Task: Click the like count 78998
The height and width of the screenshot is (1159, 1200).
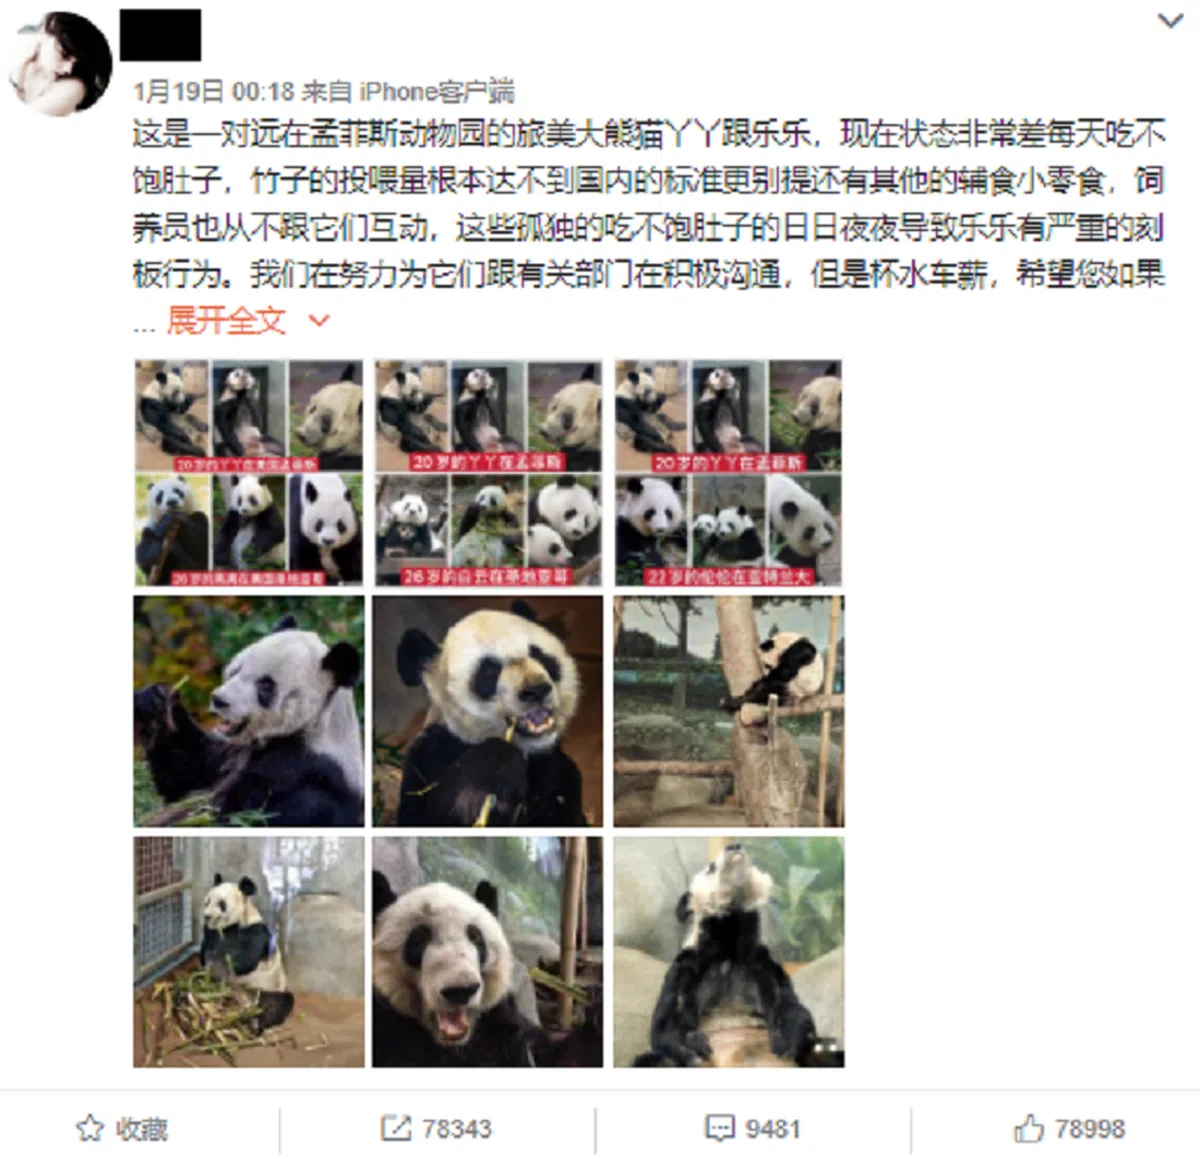Action: [x=1090, y=1129]
